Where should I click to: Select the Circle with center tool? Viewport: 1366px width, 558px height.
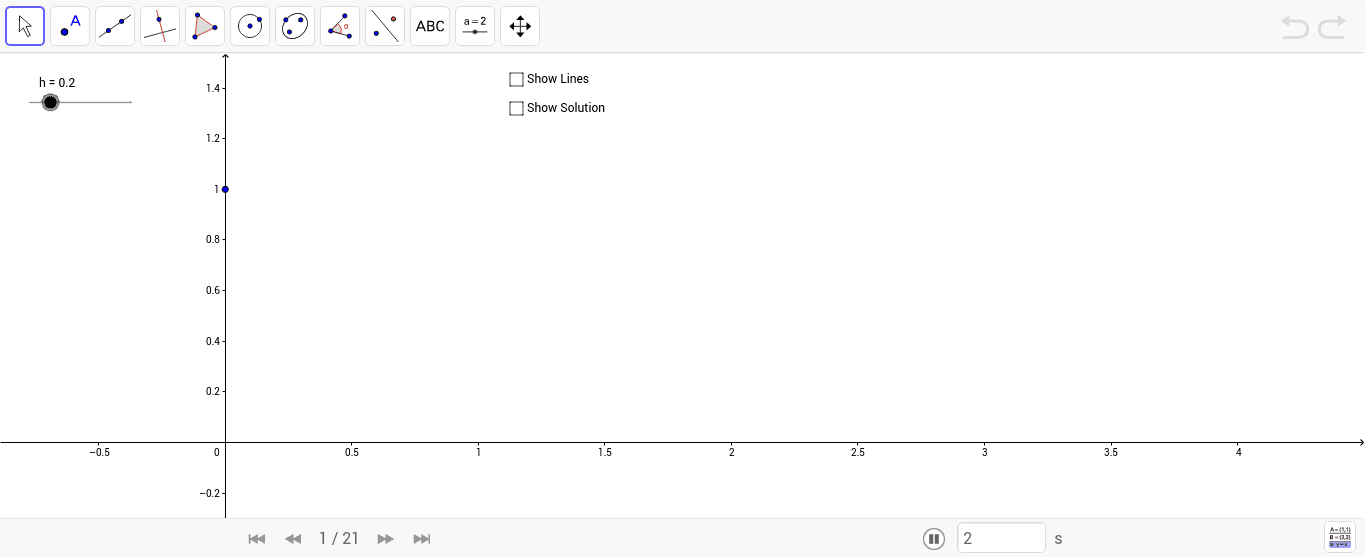(250, 26)
